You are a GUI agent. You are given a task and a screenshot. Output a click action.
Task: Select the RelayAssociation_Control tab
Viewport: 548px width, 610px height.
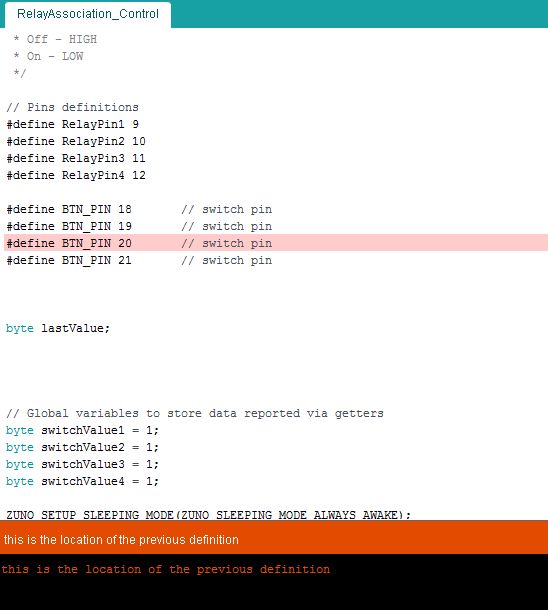point(88,14)
